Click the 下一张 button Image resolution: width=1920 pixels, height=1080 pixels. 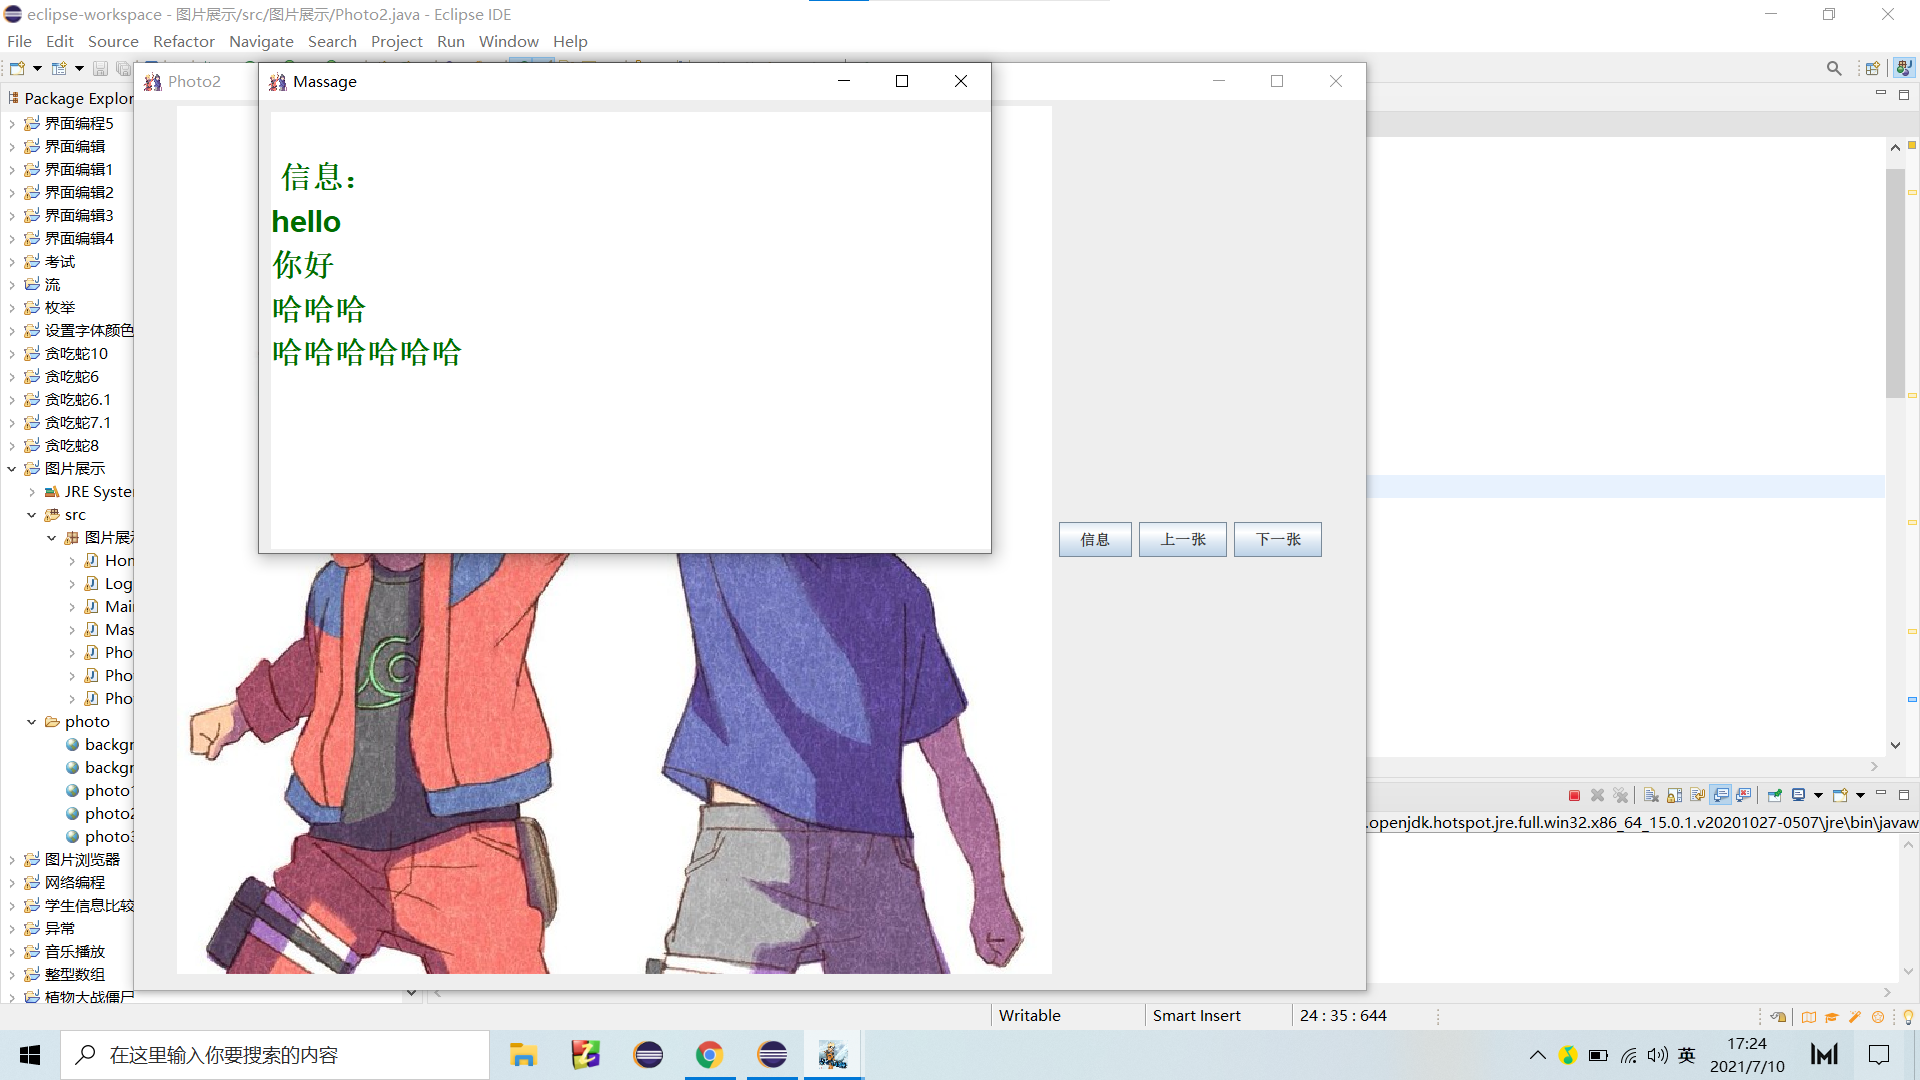click(1277, 539)
